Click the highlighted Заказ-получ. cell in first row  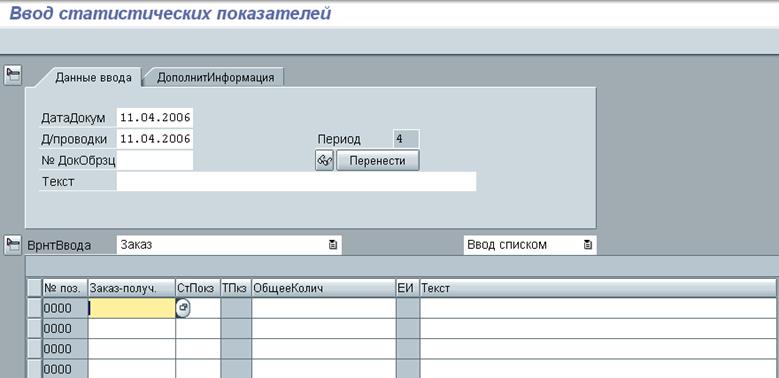[x=132, y=308]
